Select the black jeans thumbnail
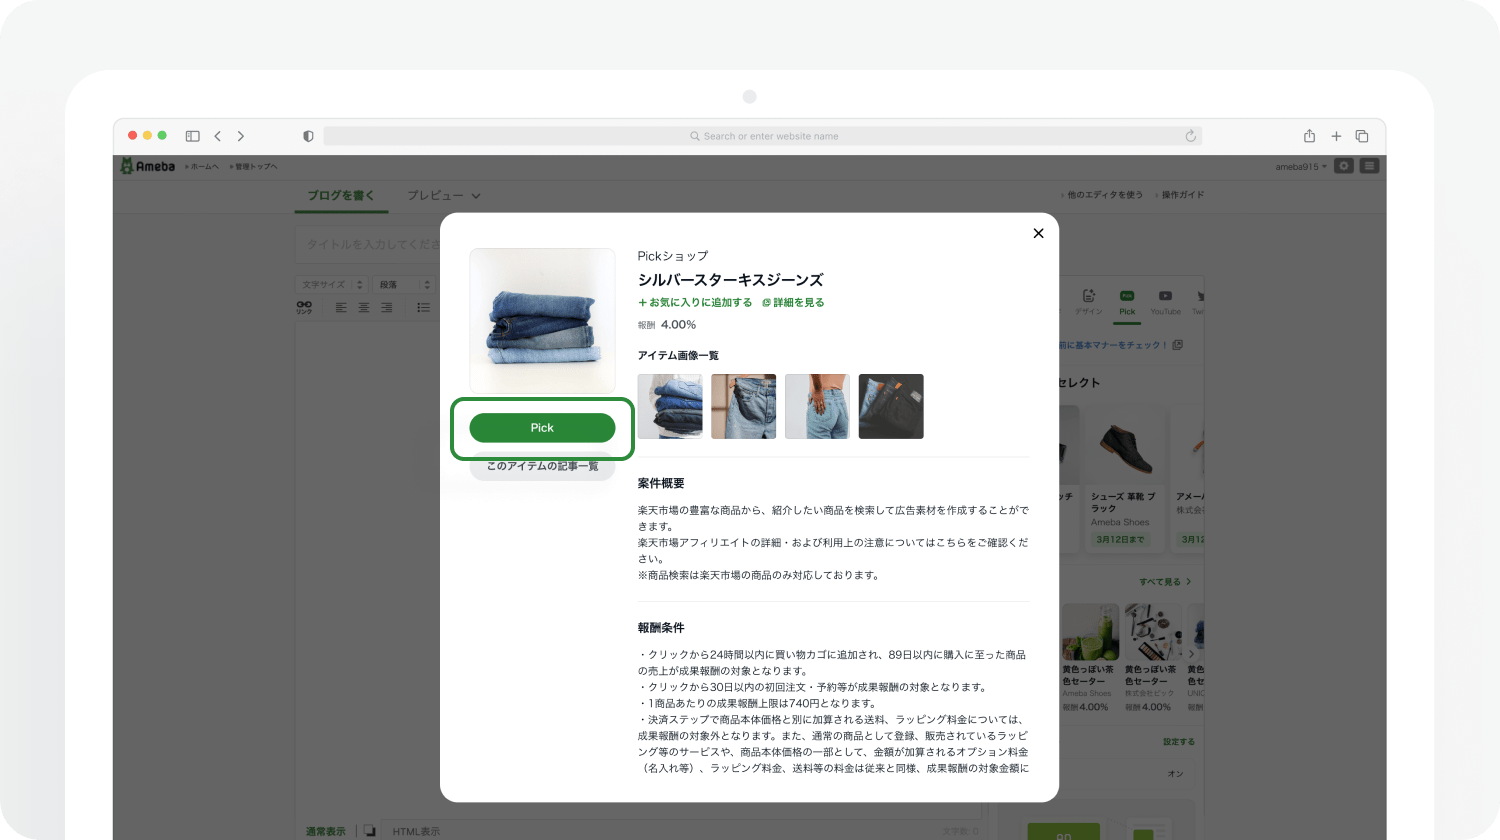The height and width of the screenshot is (840, 1500). [891, 406]
